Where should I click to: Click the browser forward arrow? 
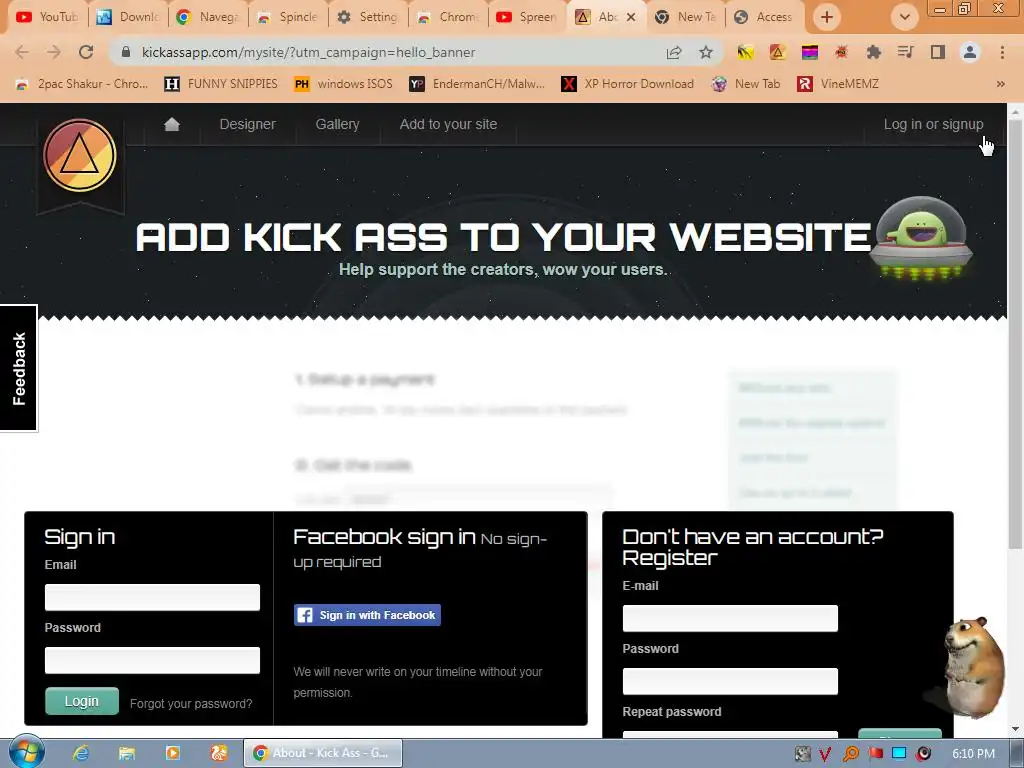pyautogui.click(x=54, y=52)
